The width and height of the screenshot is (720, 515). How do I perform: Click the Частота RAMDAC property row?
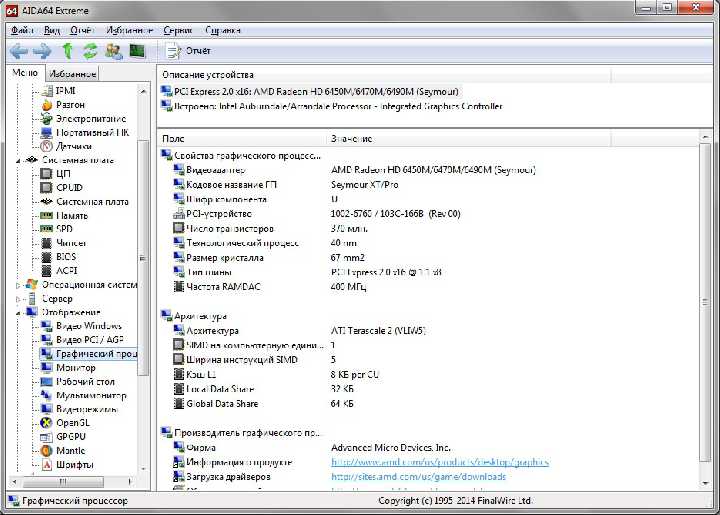tap(269, 286)
